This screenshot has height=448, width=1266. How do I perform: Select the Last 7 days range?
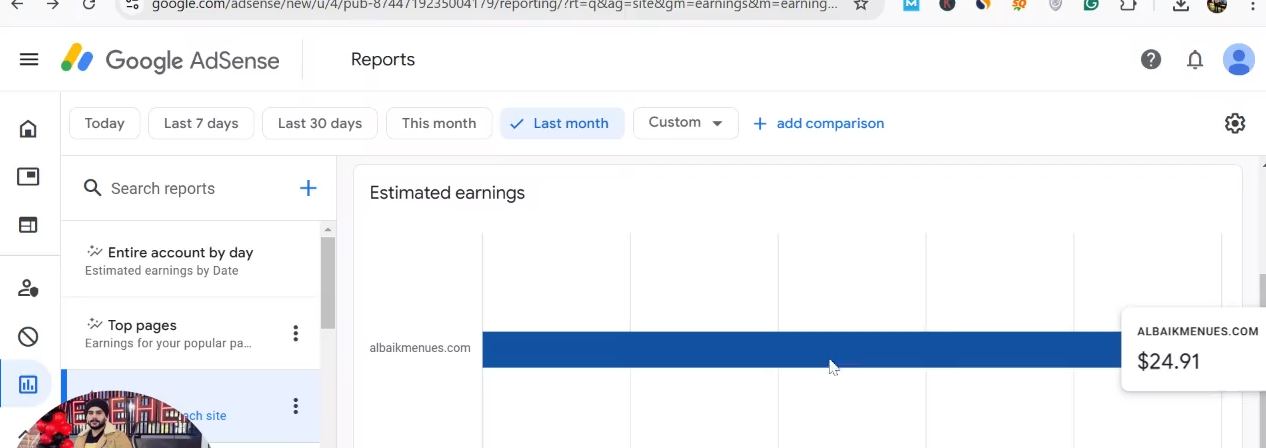(201, 123)
